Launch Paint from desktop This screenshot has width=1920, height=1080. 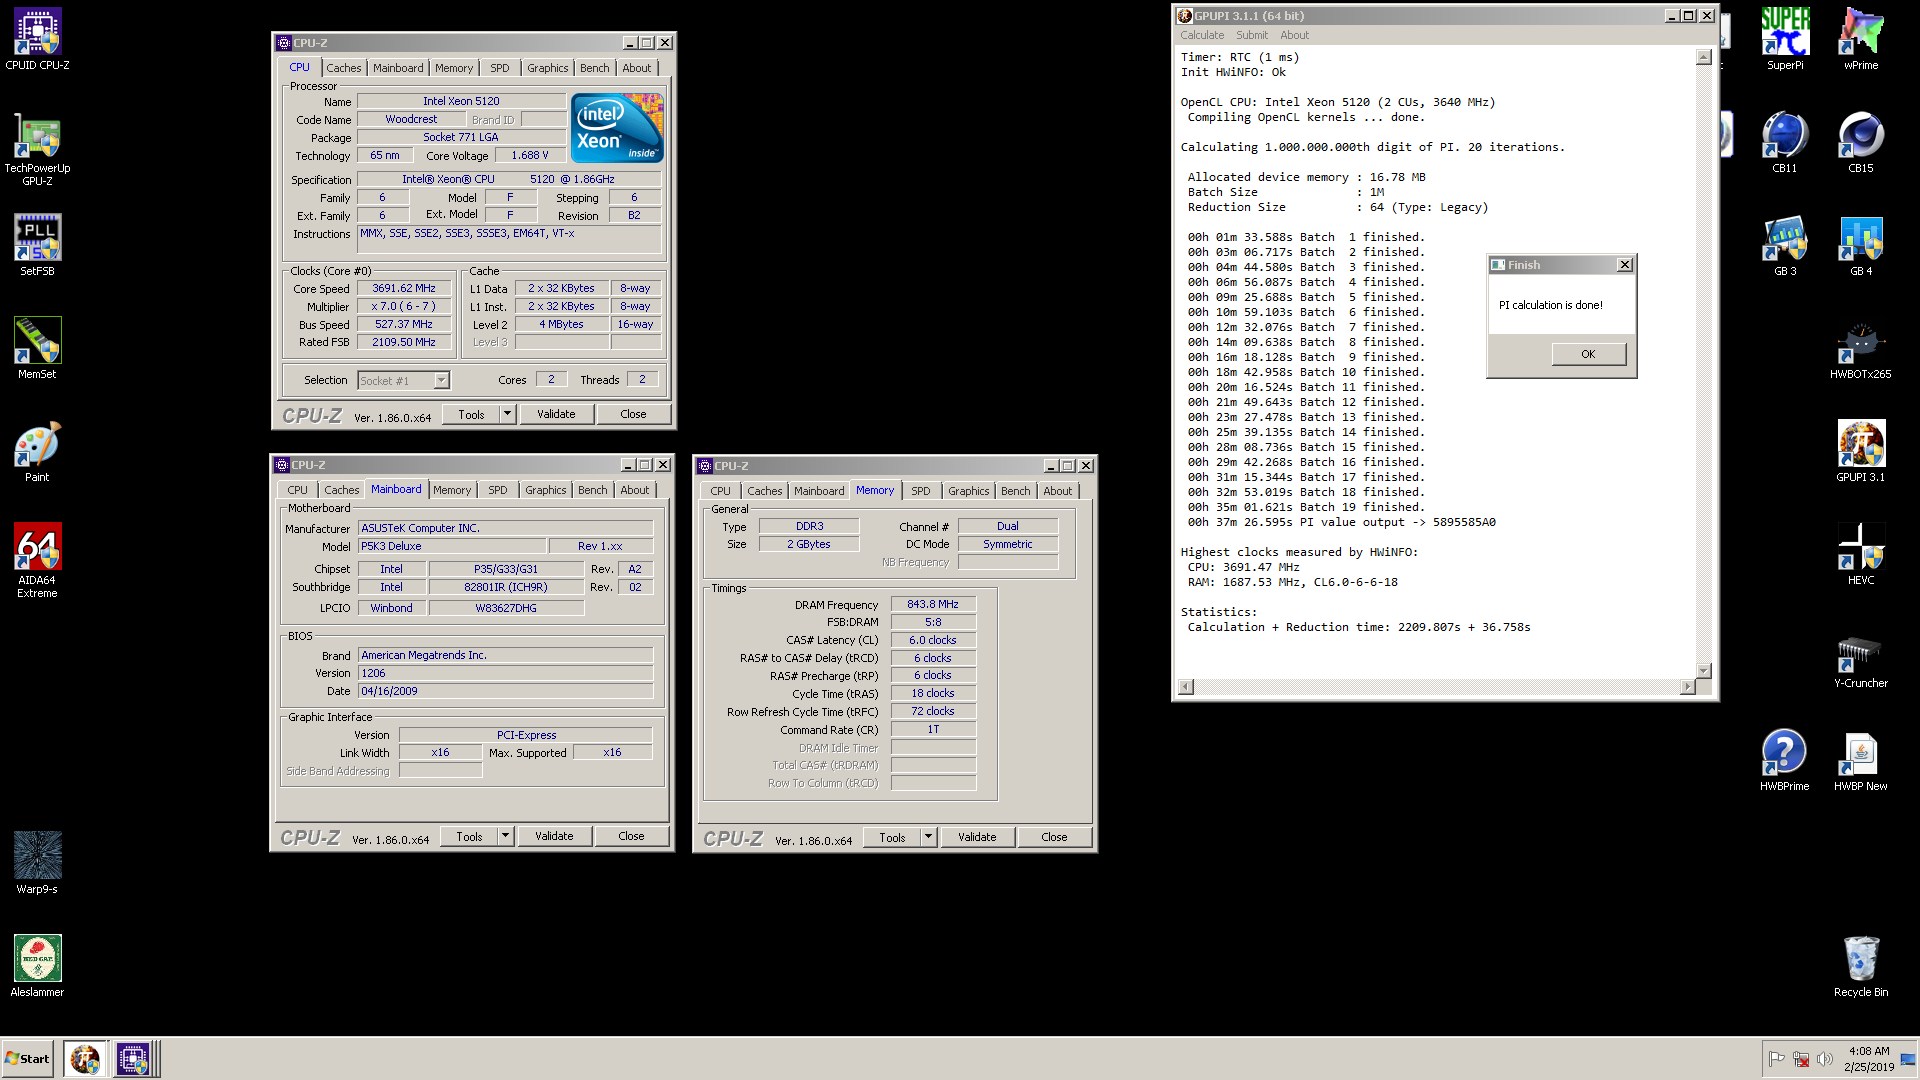point(37,452)
